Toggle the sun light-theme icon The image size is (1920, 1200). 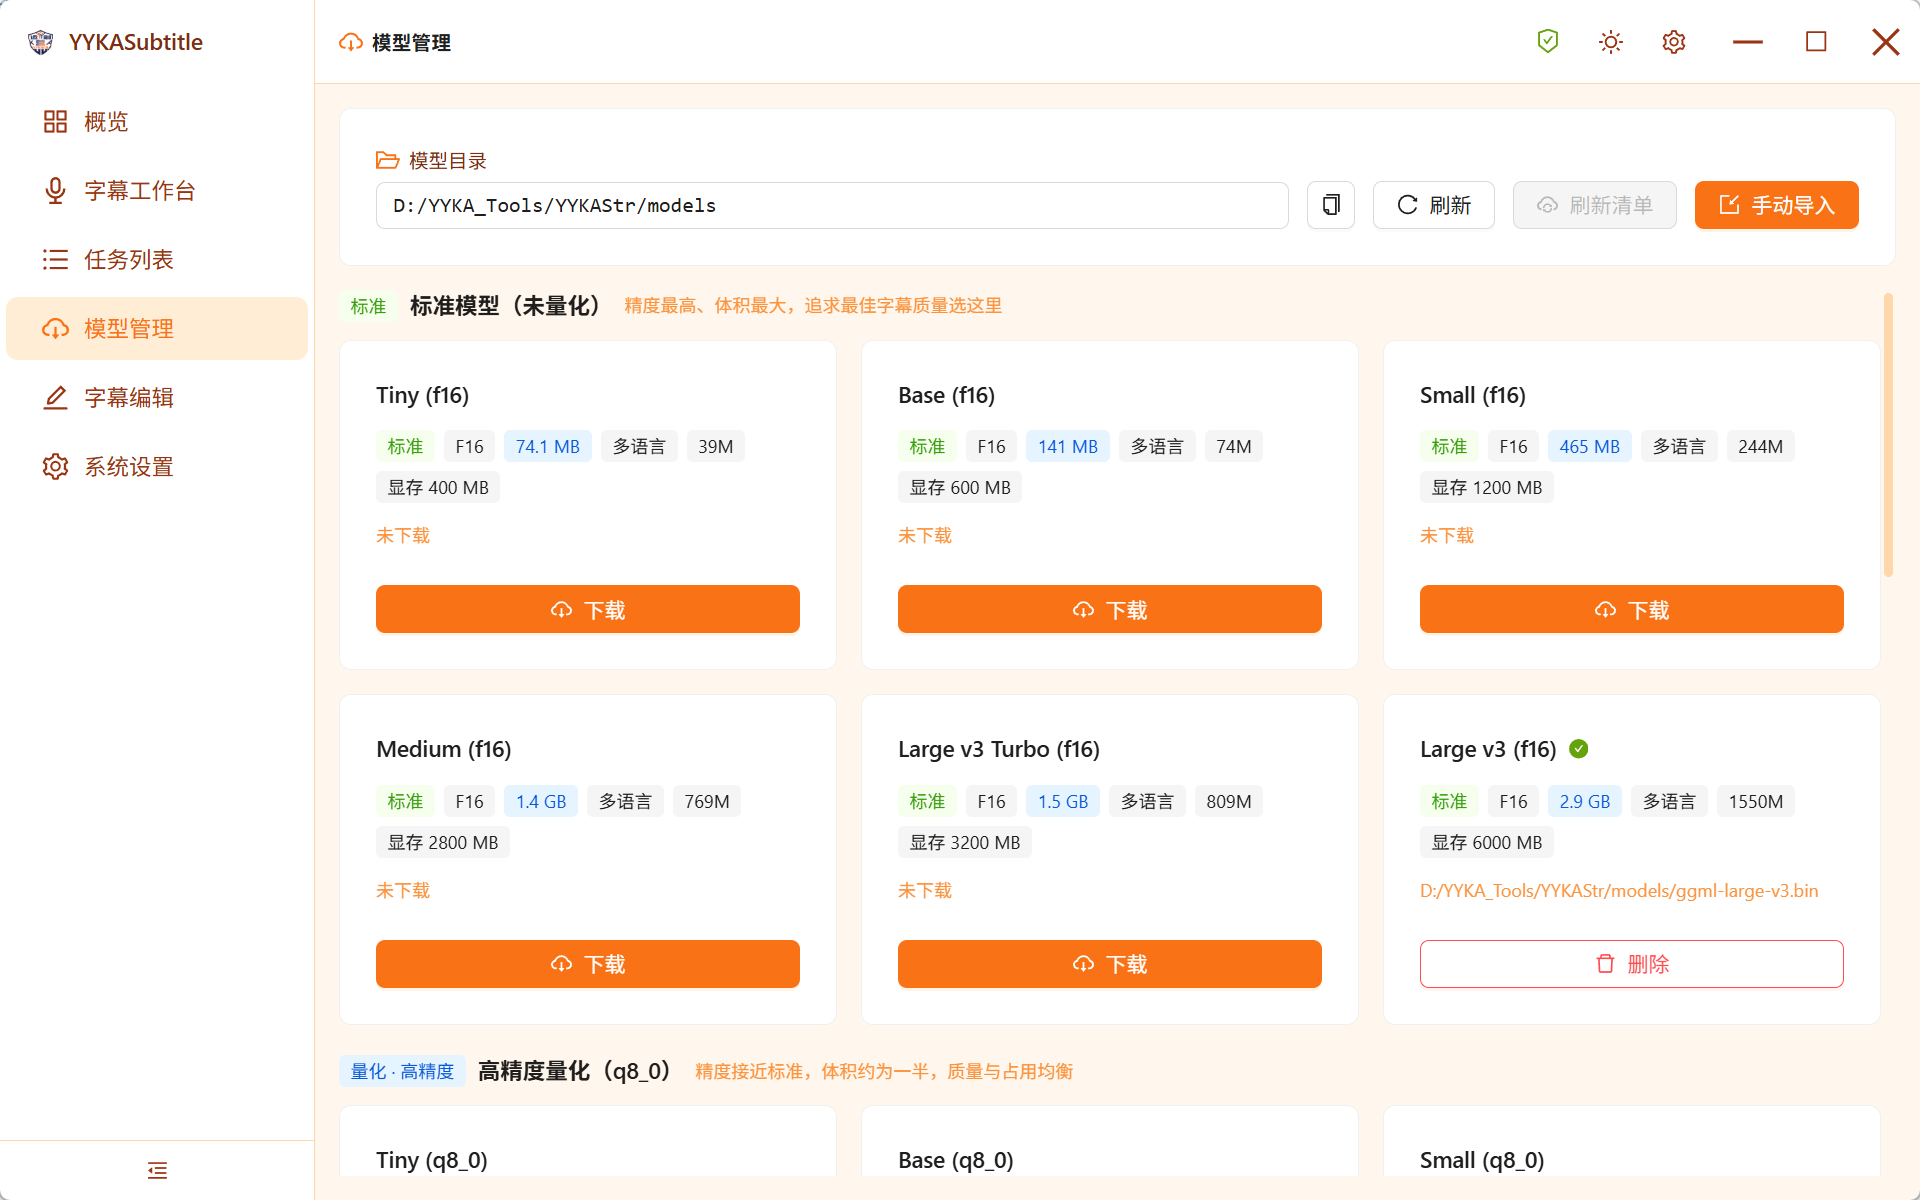coord(1611,42)
